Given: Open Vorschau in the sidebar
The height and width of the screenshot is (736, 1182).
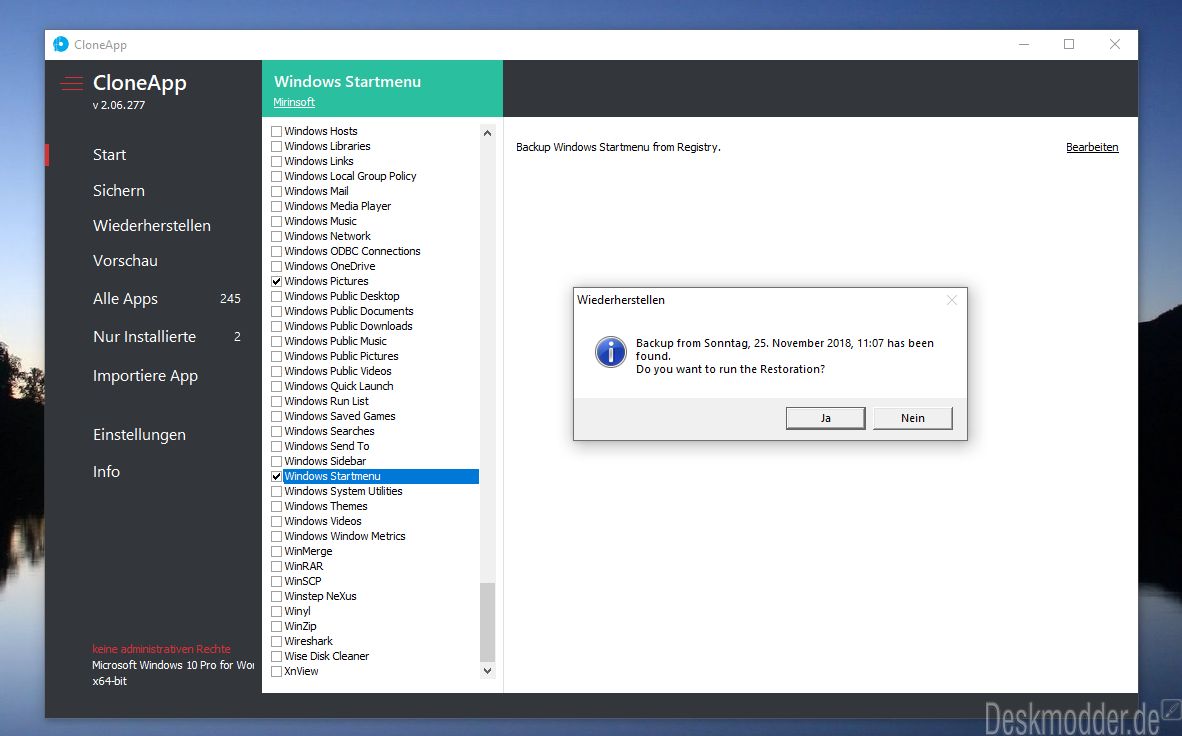Looking at the screenshot, I should (x=125, y=261).
